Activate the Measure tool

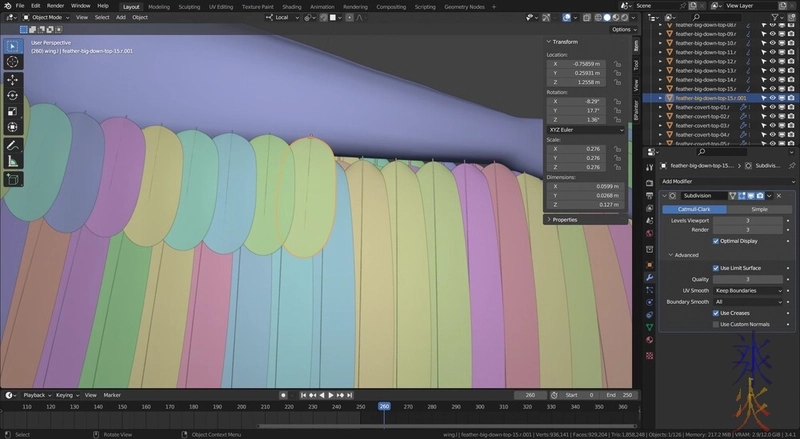click(x=13, y=161)
